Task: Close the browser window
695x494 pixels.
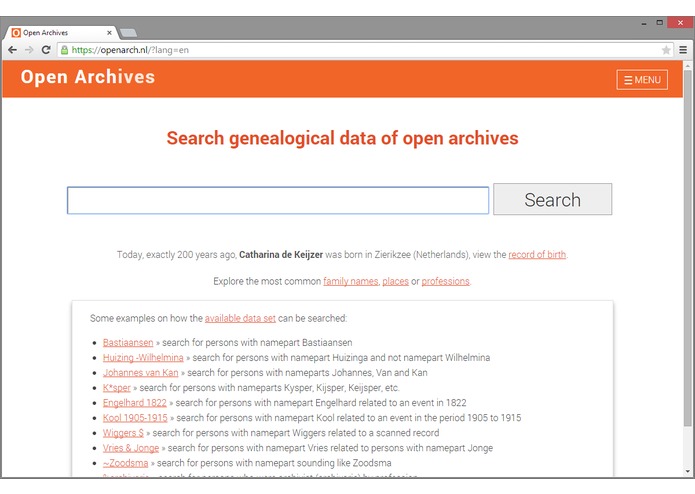Action: [x=680, y=23]
